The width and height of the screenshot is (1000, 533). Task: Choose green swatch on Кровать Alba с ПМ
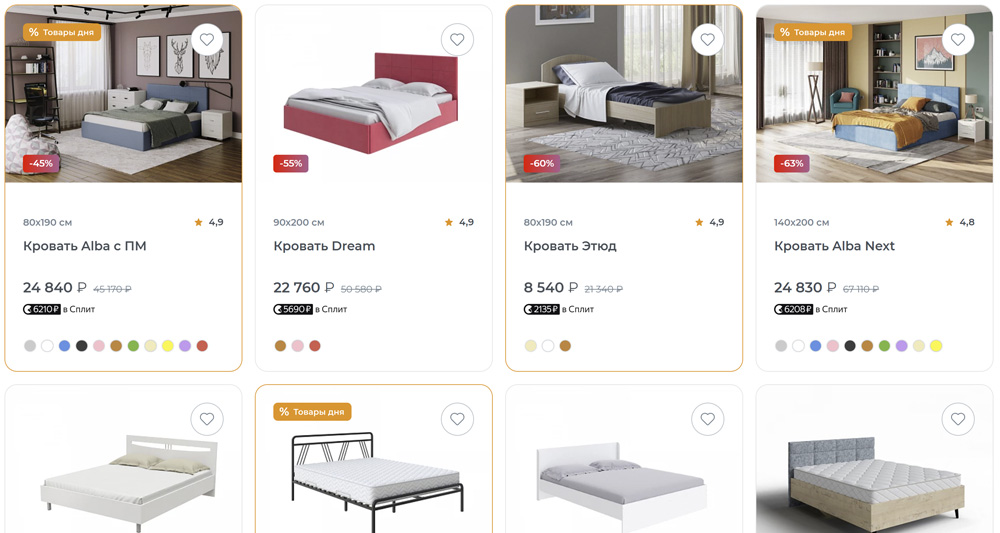pyautogui.click(x=133, y=346)
